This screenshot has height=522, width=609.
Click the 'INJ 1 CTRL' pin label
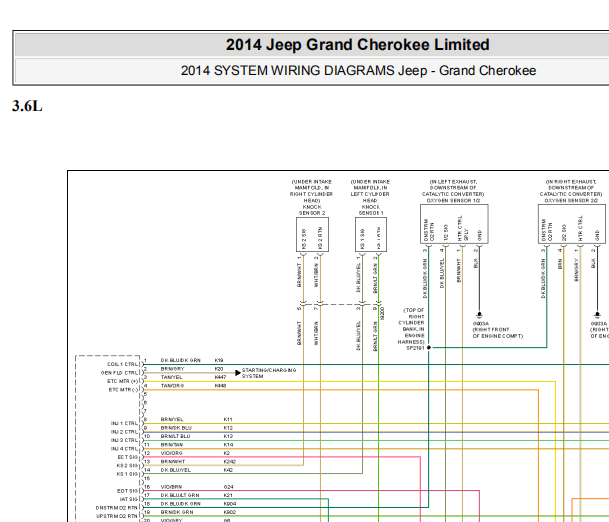click(124, 423)
